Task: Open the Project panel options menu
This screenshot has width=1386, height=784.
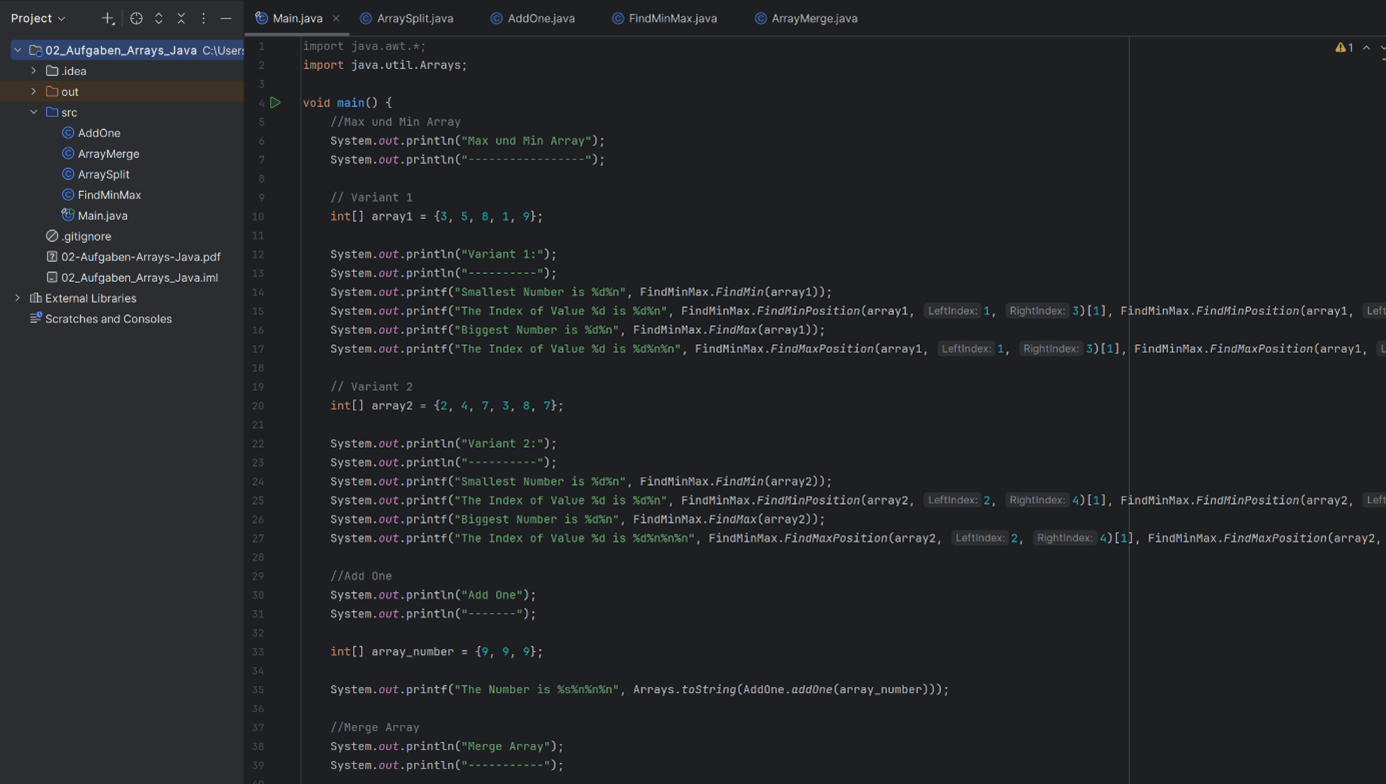Action: (203, 18)
